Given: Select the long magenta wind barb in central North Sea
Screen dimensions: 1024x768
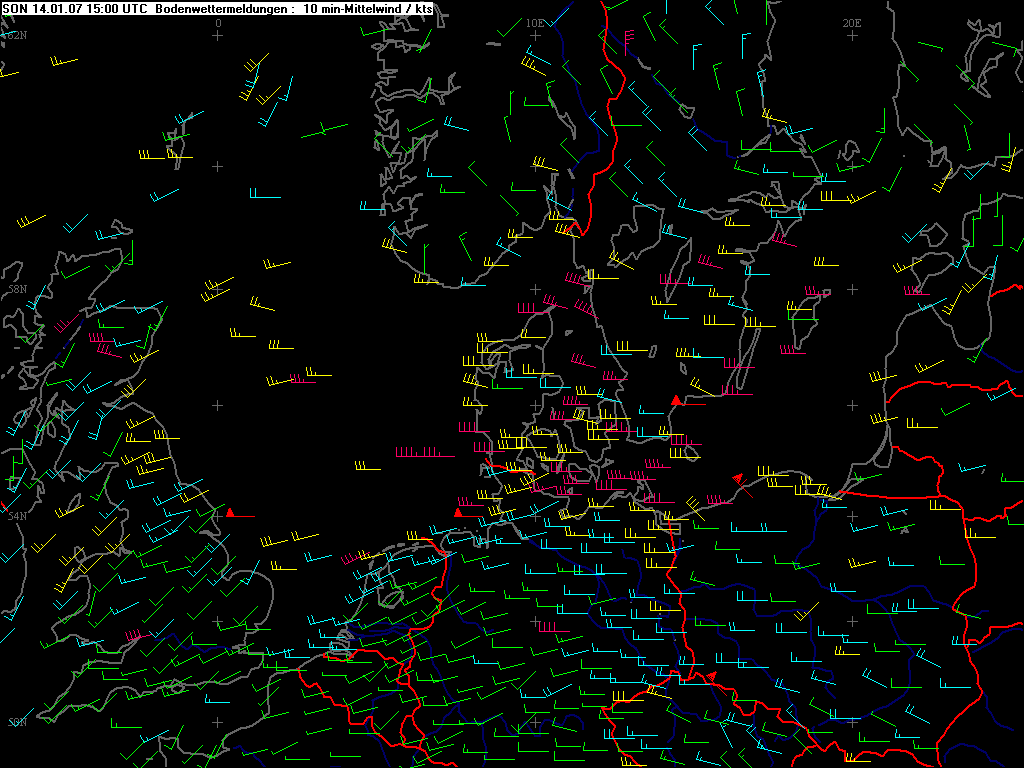Looking at the screenshot, I should (425, 453).
